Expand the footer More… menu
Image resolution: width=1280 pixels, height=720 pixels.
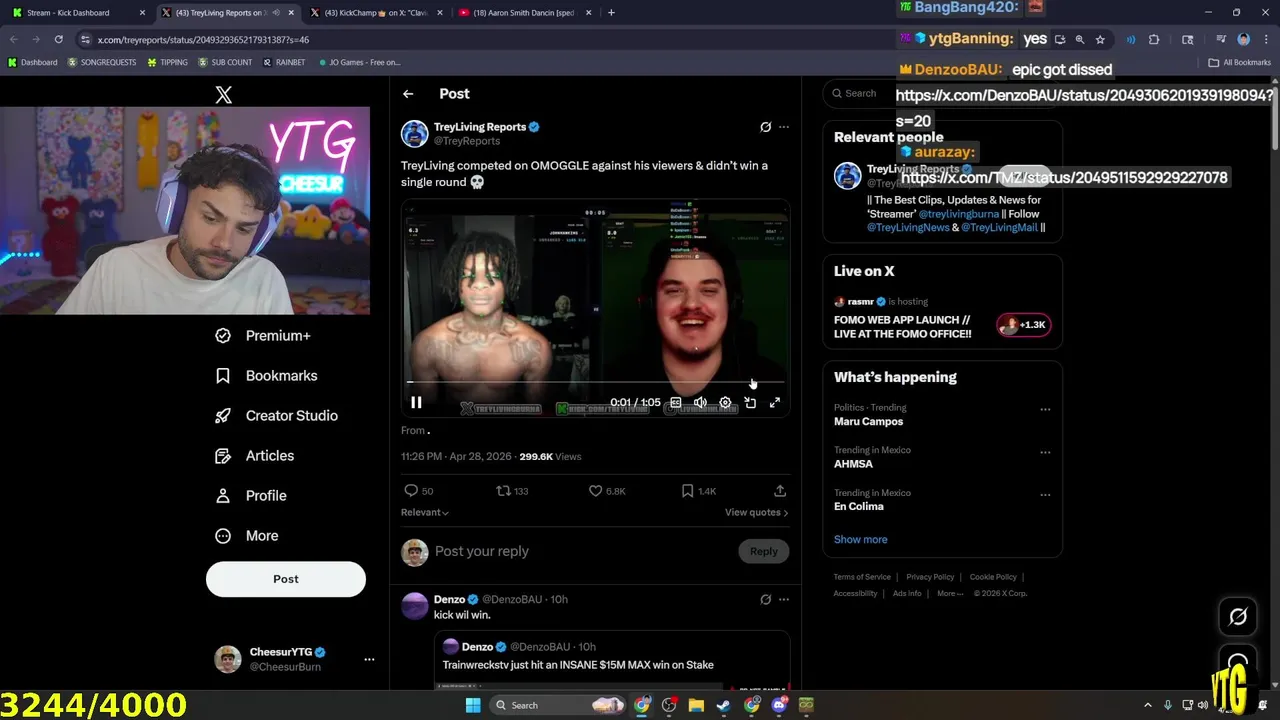(x=950, y=594)
